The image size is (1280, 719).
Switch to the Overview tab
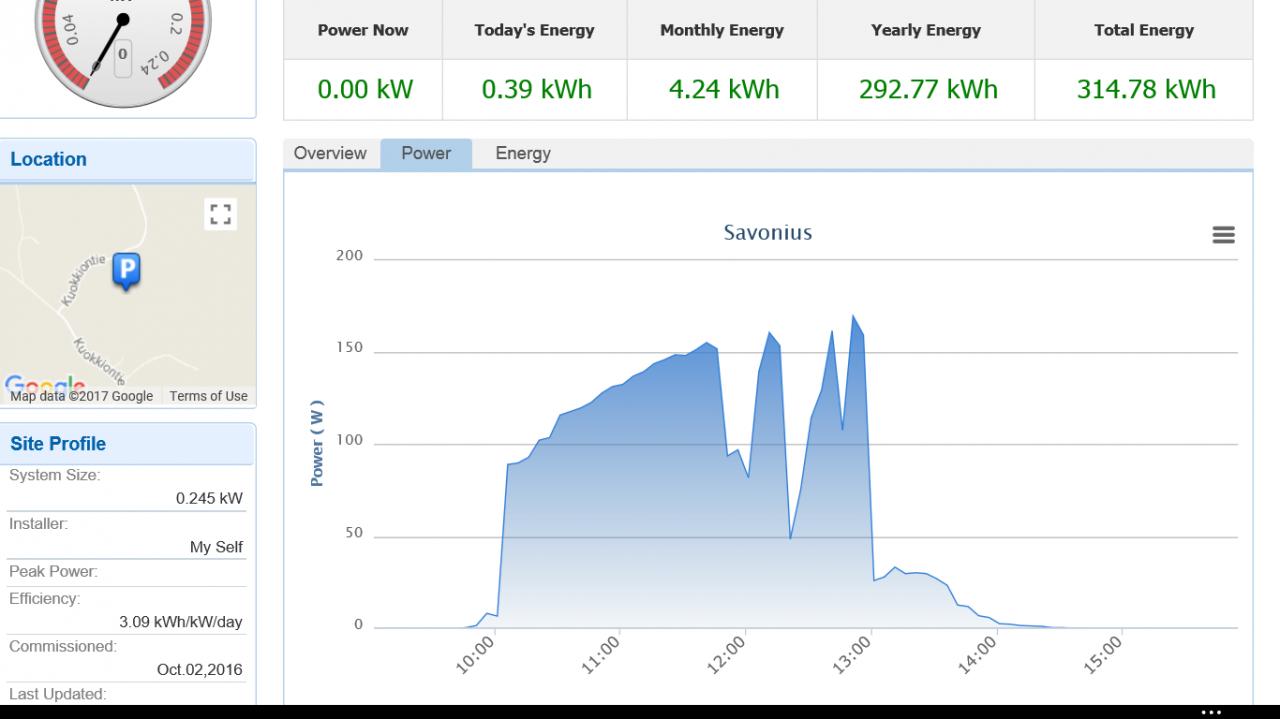[x=330, y=153]
